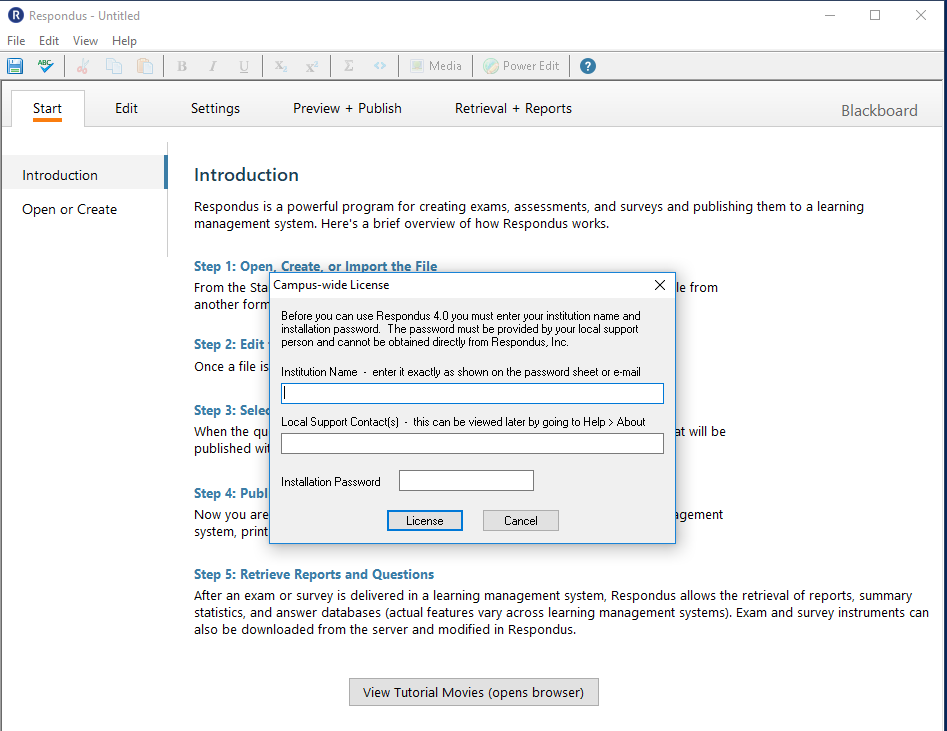Focus the Institution Name field
The image size is (947, 731).
(472, 393)
